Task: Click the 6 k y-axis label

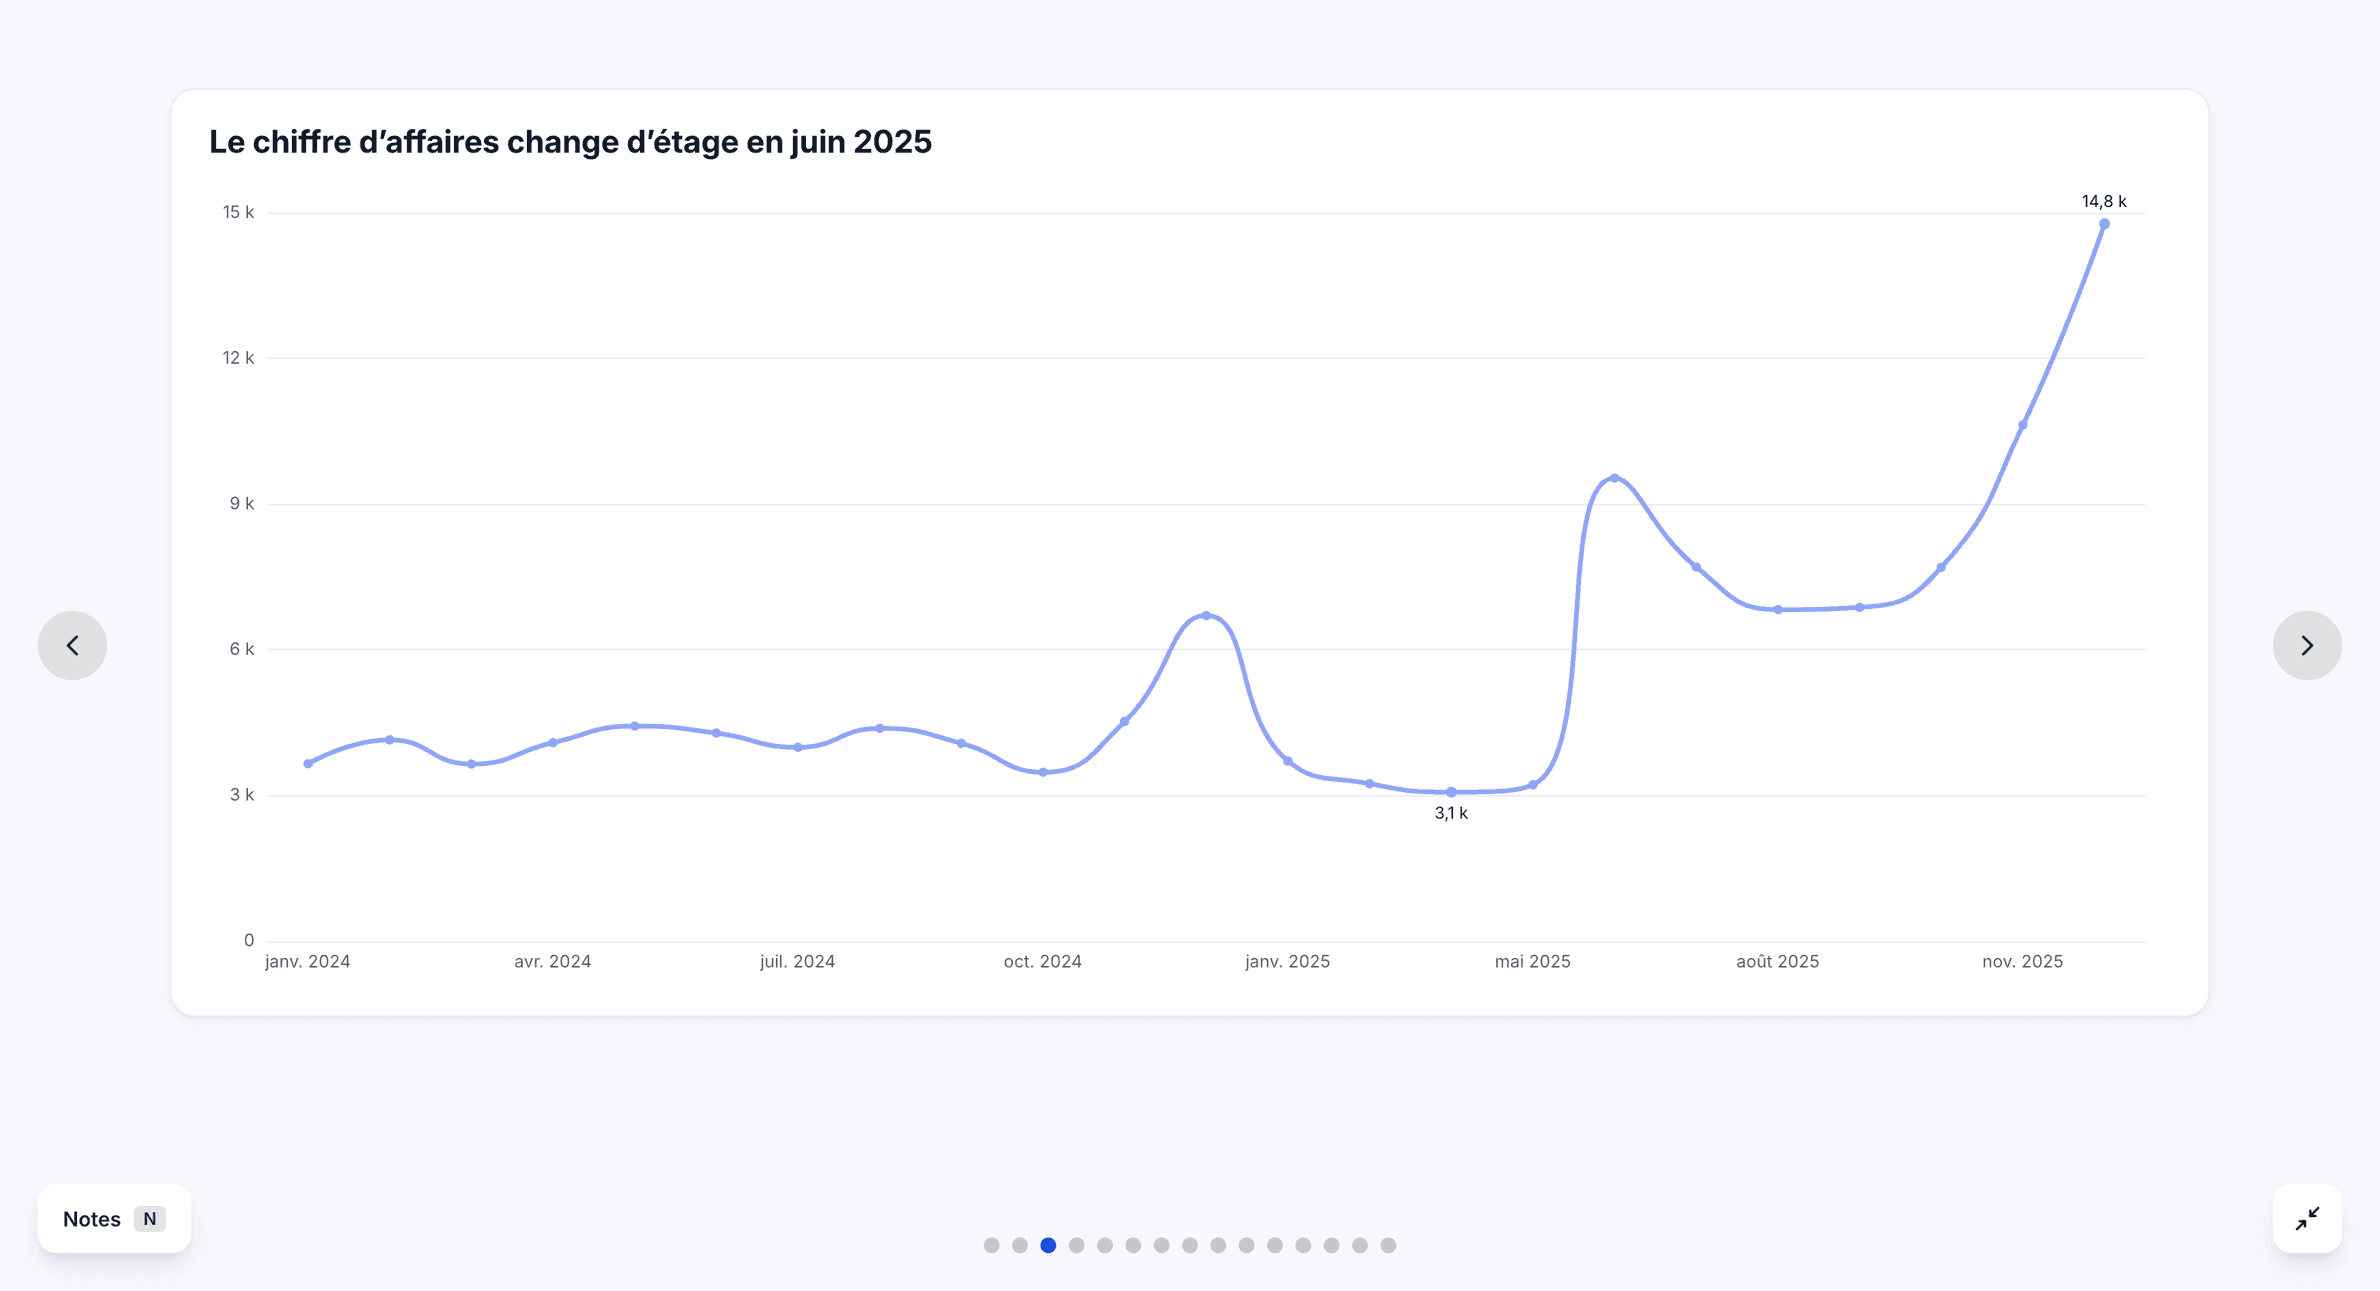Action: 242,649
